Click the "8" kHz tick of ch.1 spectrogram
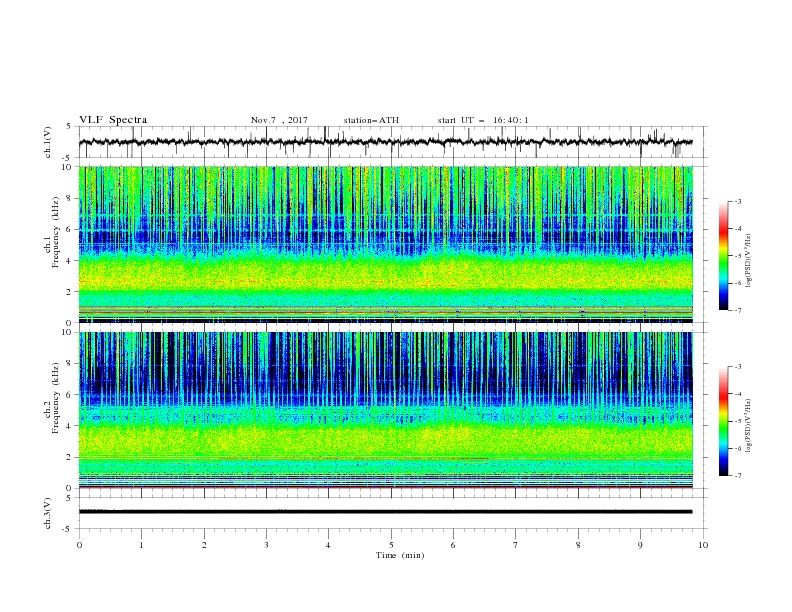792x612 pixels. click(x=71, y=198)
